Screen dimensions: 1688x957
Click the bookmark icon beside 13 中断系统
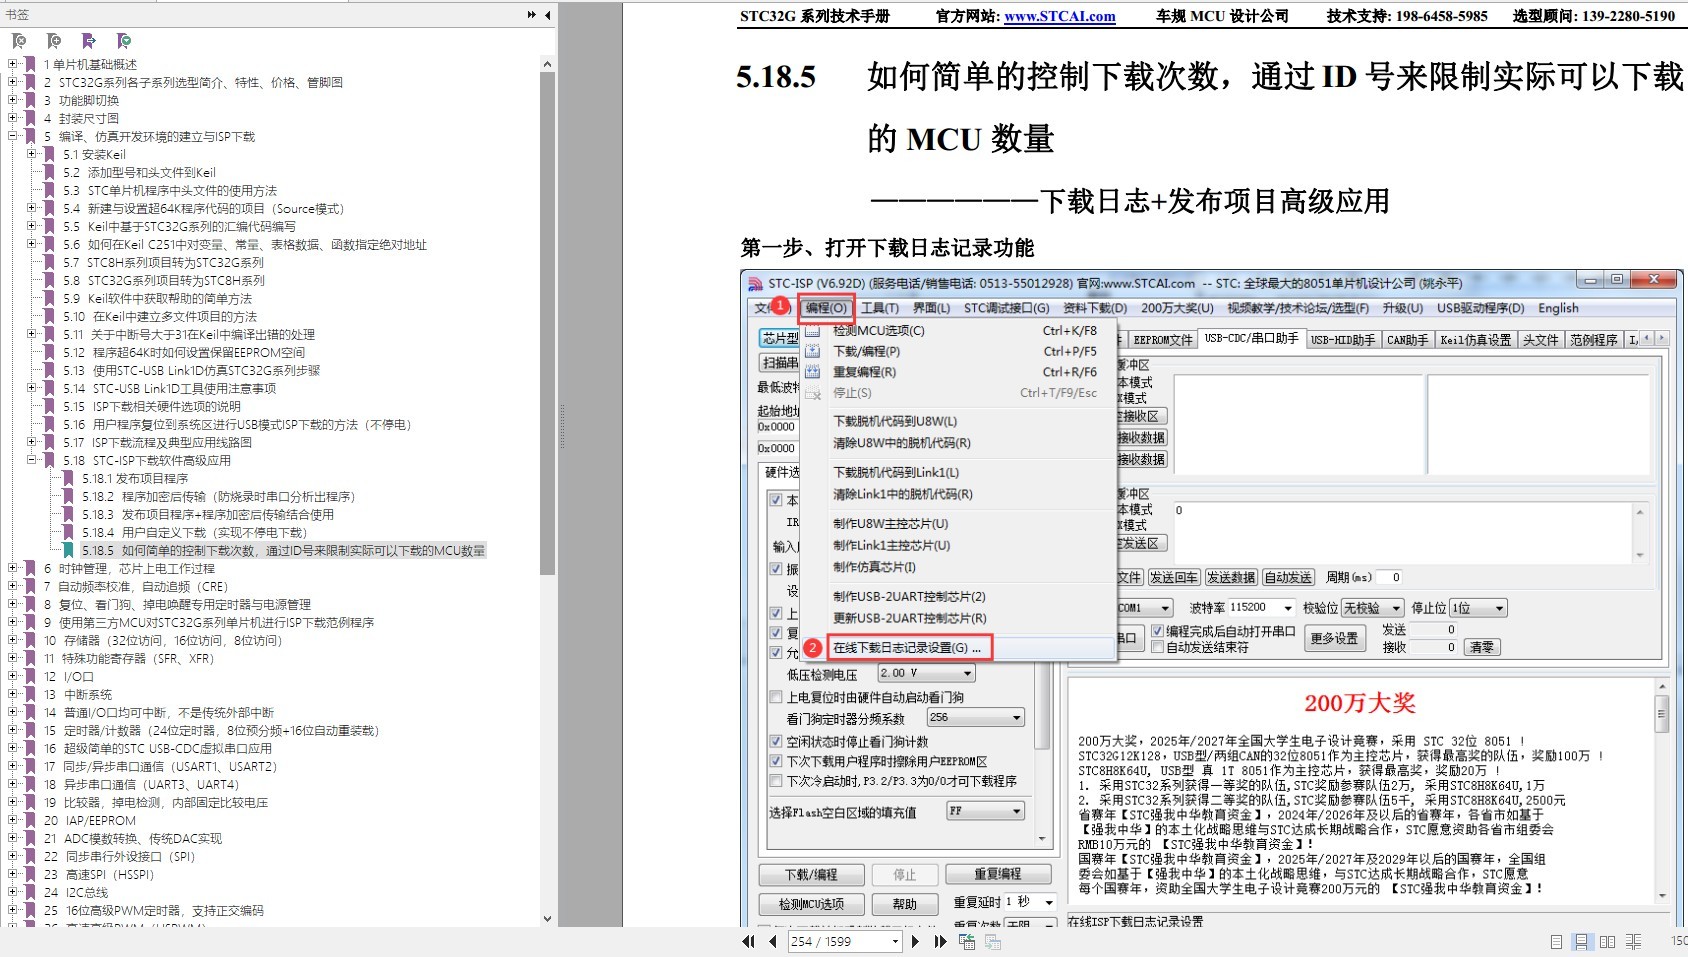click(29, 694)
